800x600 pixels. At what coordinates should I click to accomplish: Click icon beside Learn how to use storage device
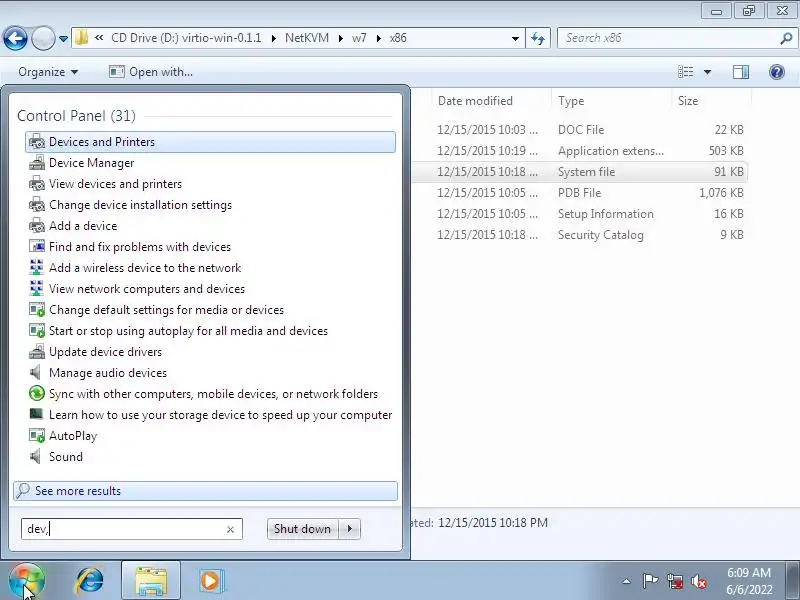pos(37,414)
